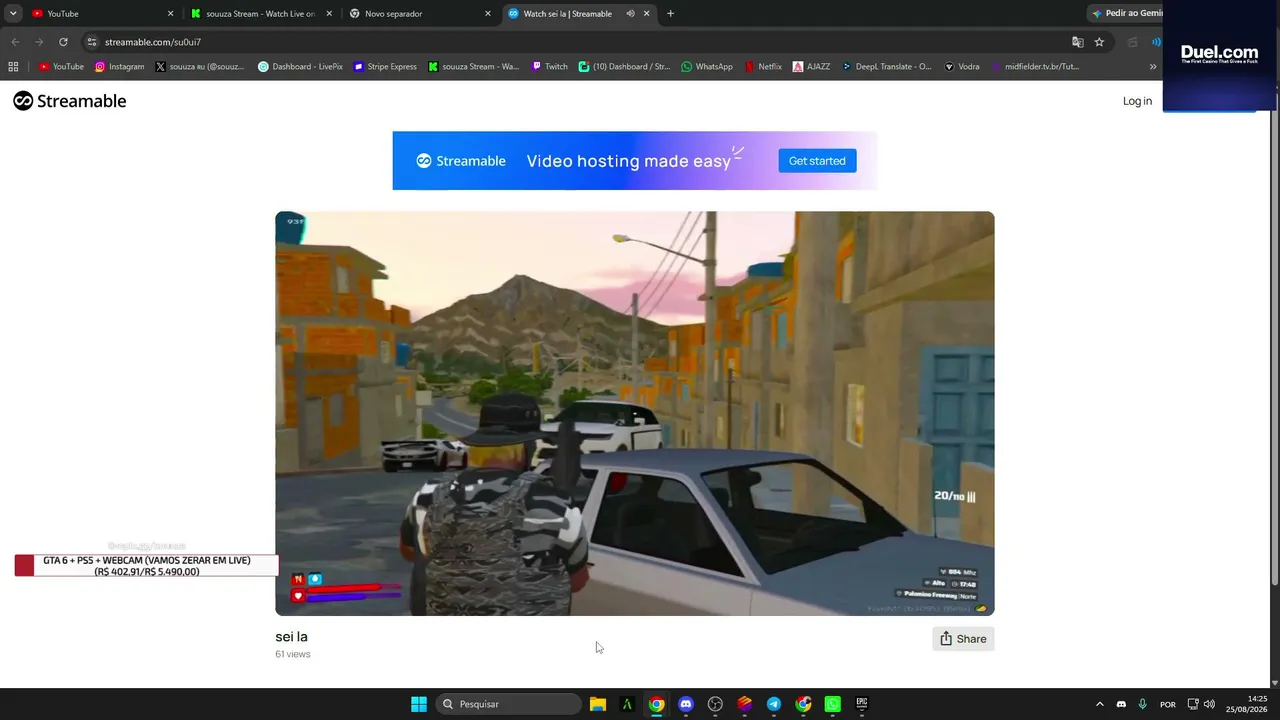Viewport: 1280px width, 720px height.
Task: Open the (10) Dashboard bookmark
Action: coord(625,67)
